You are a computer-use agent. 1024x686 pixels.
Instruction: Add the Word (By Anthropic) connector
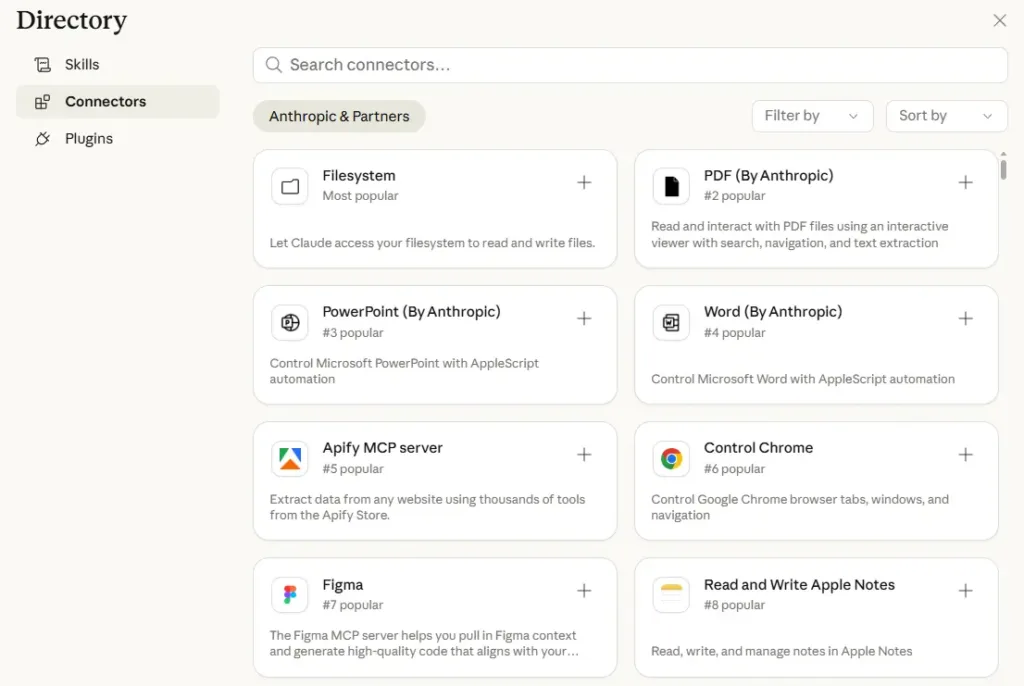(965, 318)
